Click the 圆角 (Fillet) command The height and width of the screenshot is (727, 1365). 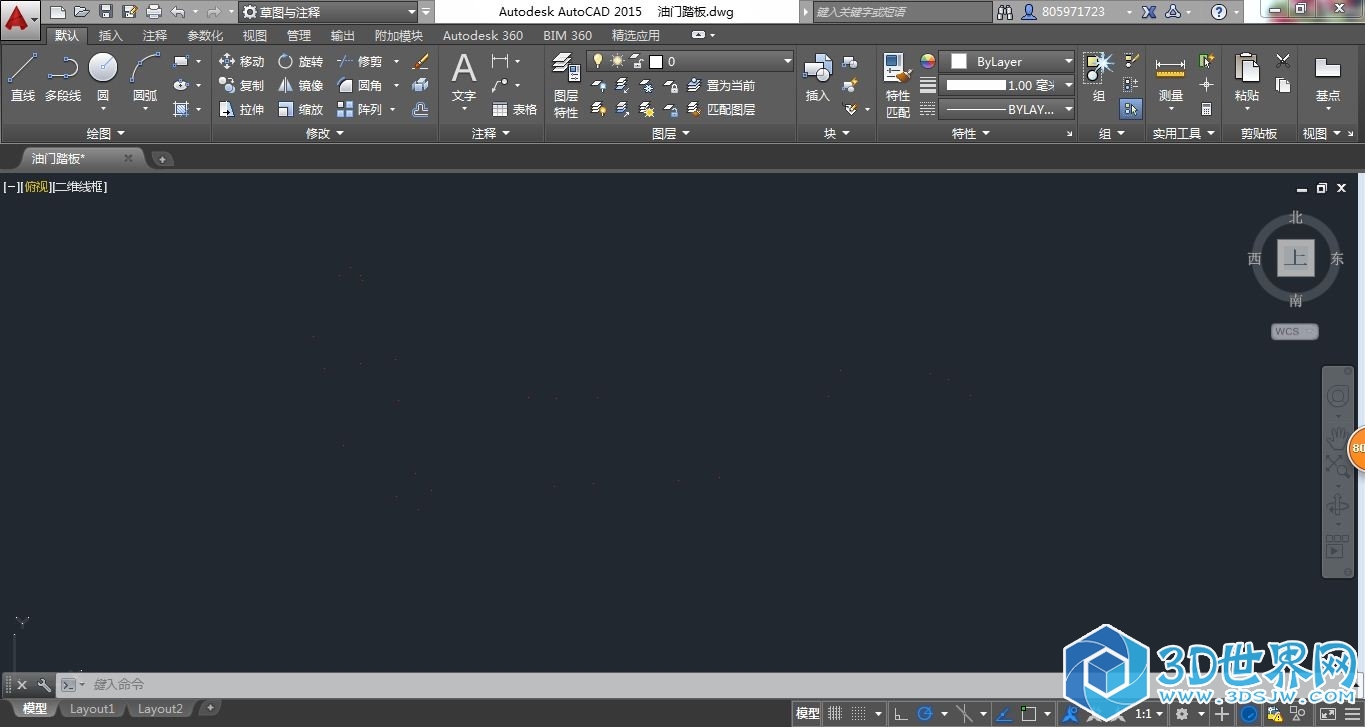(x=360, y=85)
